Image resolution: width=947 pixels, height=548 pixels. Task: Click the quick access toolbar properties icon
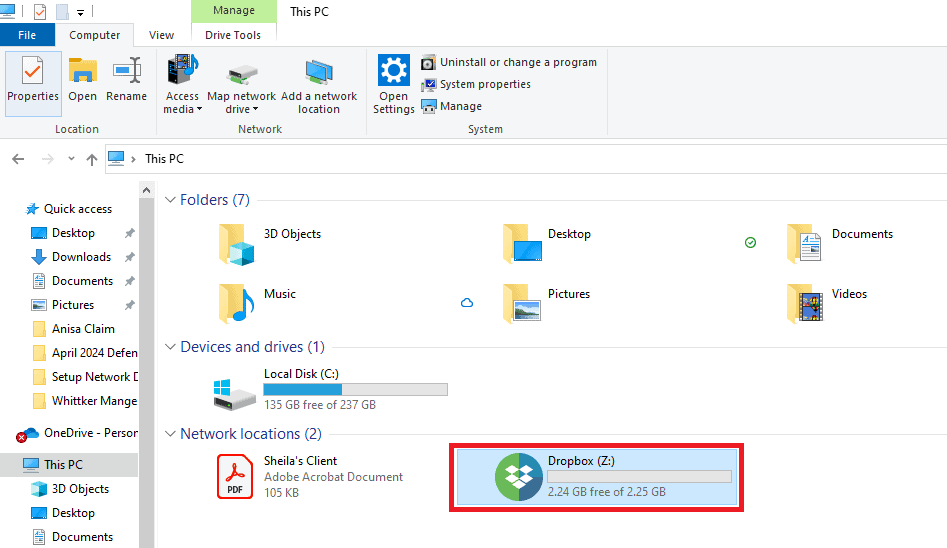pos(40,11)
